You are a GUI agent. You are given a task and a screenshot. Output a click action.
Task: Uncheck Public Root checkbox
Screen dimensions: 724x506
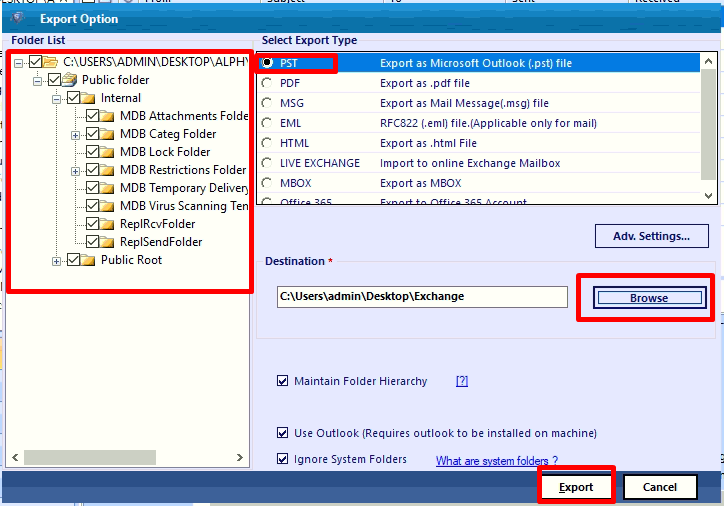coord(73,259)
